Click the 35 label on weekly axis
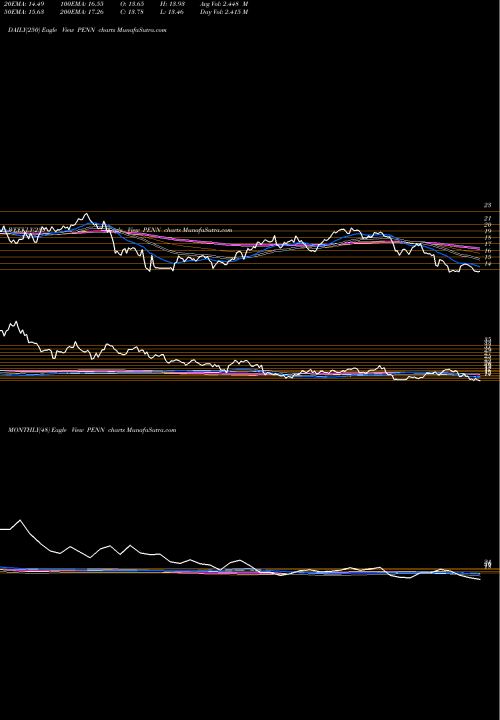This screenshot has width=500, height=720. click(x=488, y=339)
